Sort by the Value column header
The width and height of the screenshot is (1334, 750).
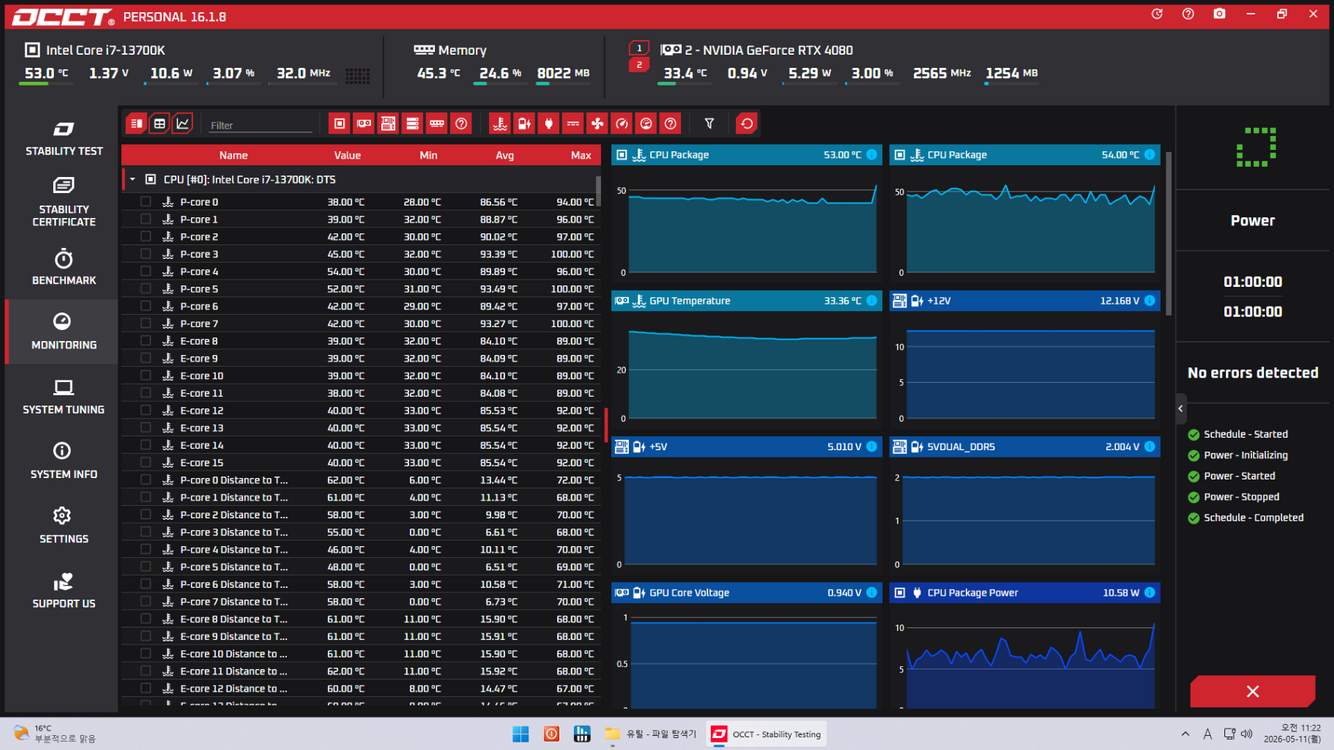click(x=347, y=155)
